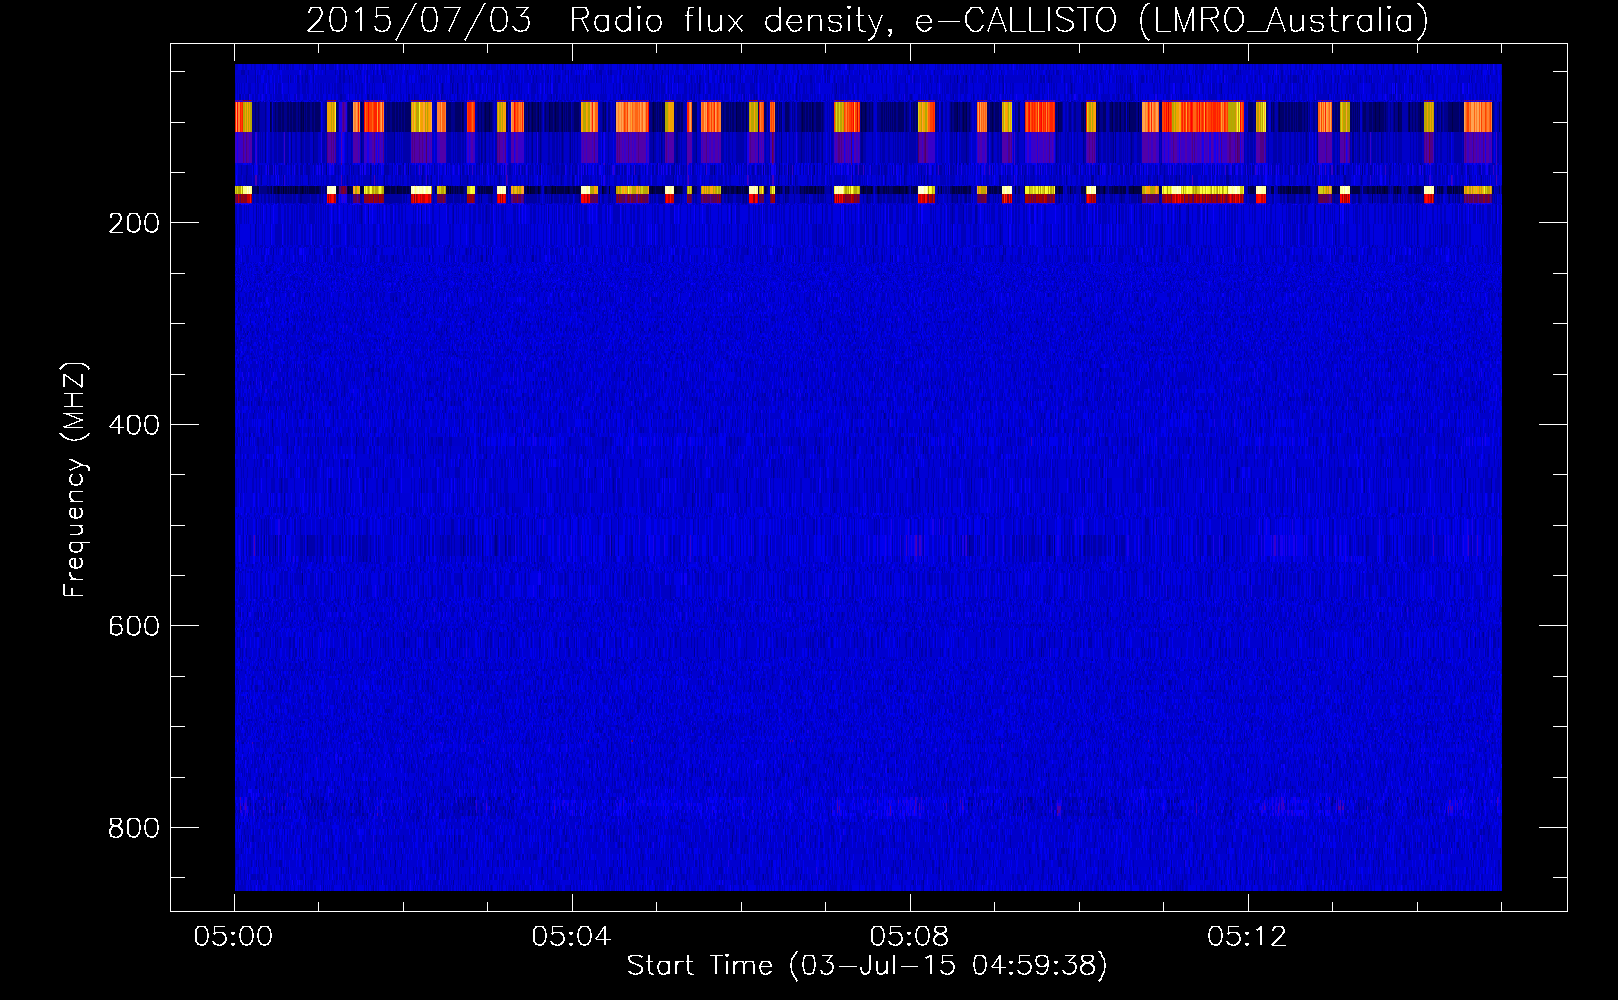Screen dimensions: 1618x1000
Task: Click the 05:12 time tick label
Action: [x=1247, y=937]
